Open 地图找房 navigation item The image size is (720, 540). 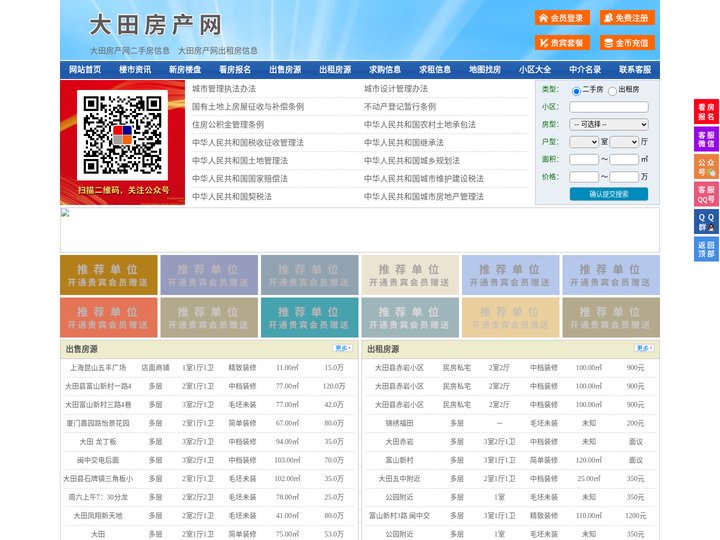pyautogui.click(x=485, y=70)
